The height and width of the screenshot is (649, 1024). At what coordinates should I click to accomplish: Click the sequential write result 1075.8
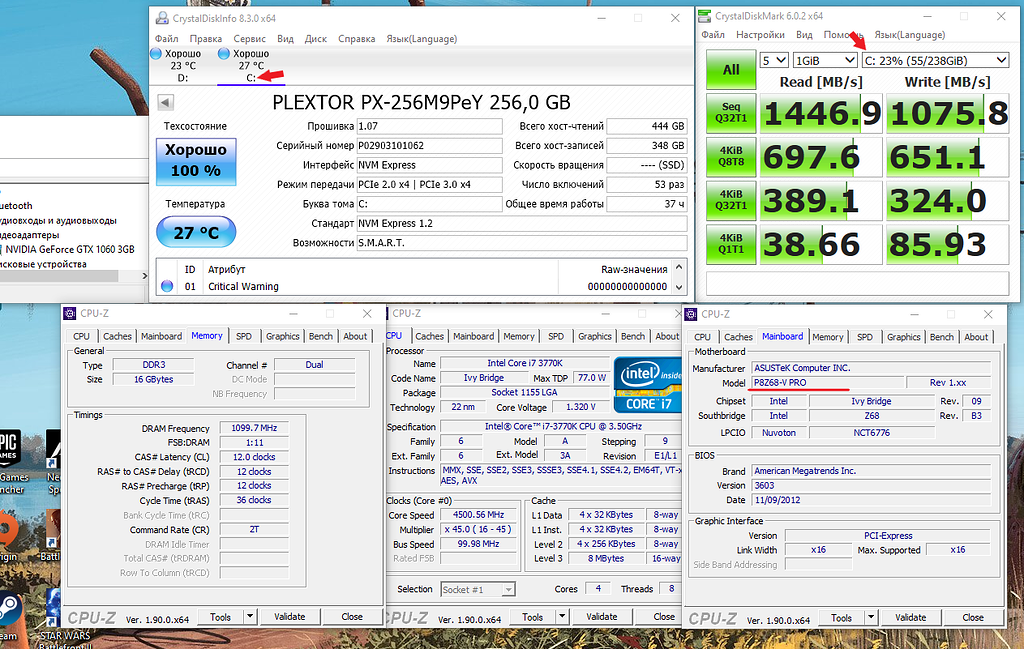948,114
